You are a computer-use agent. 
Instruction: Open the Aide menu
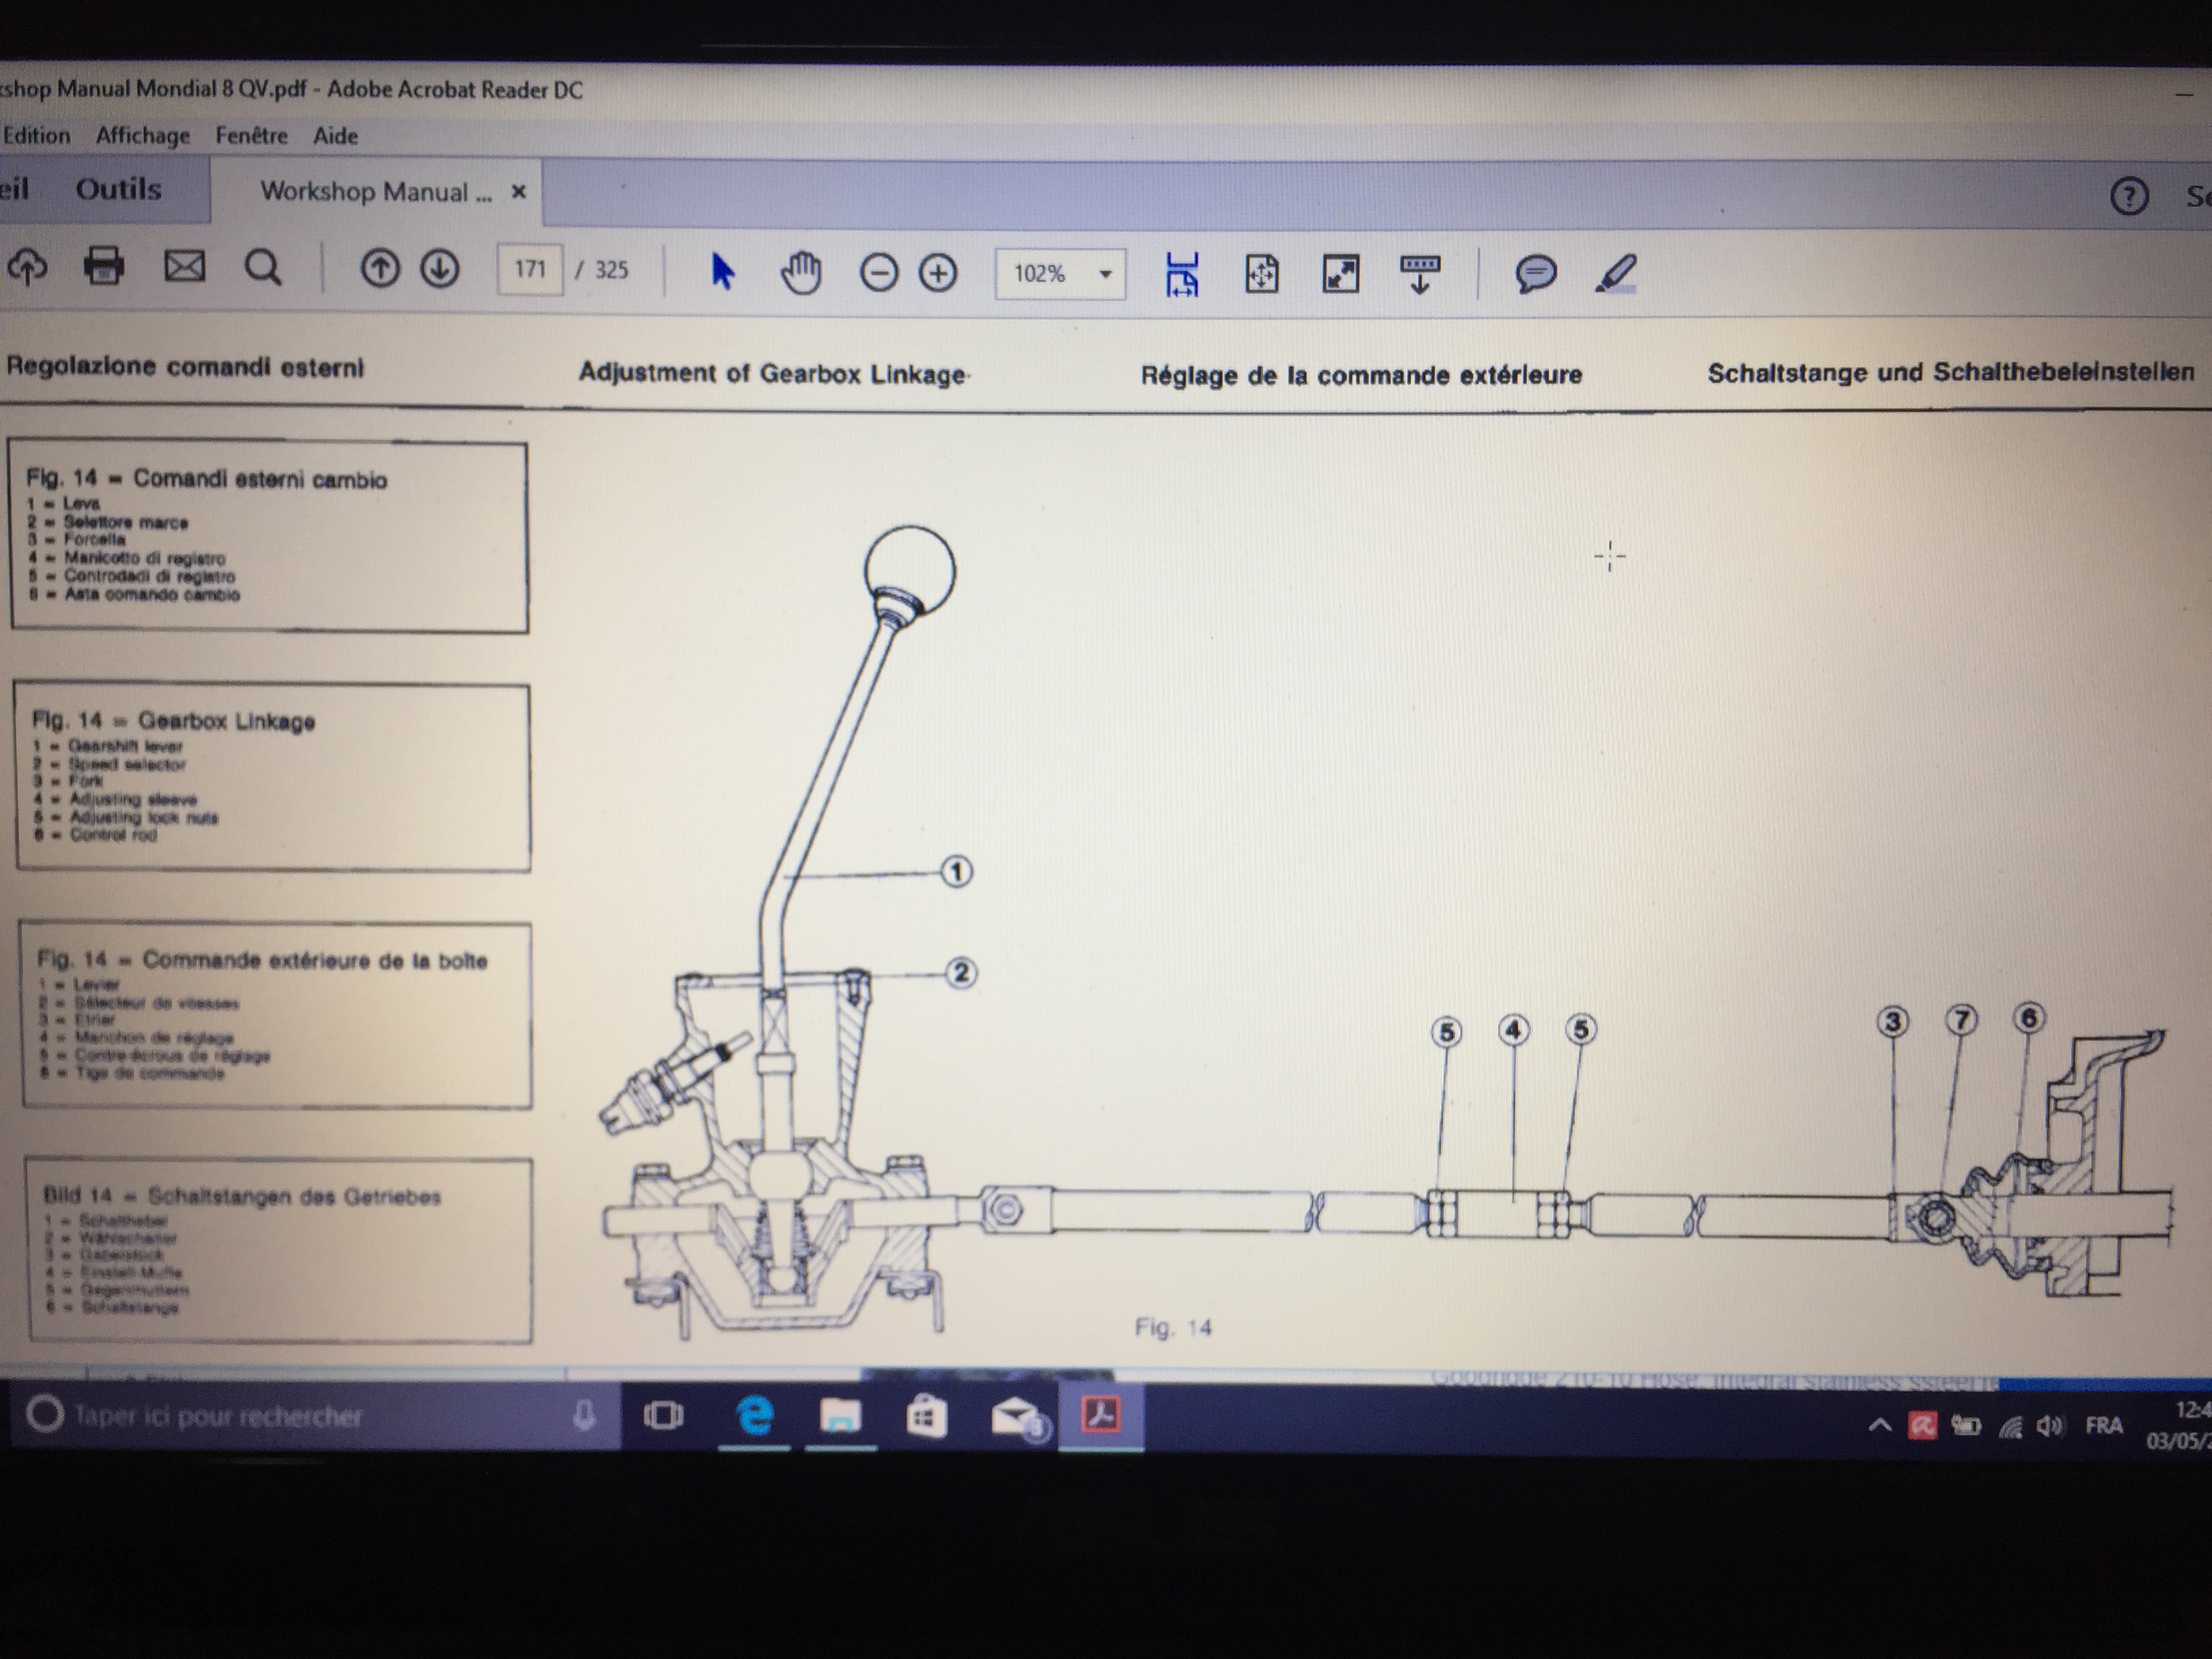point(336,136)
